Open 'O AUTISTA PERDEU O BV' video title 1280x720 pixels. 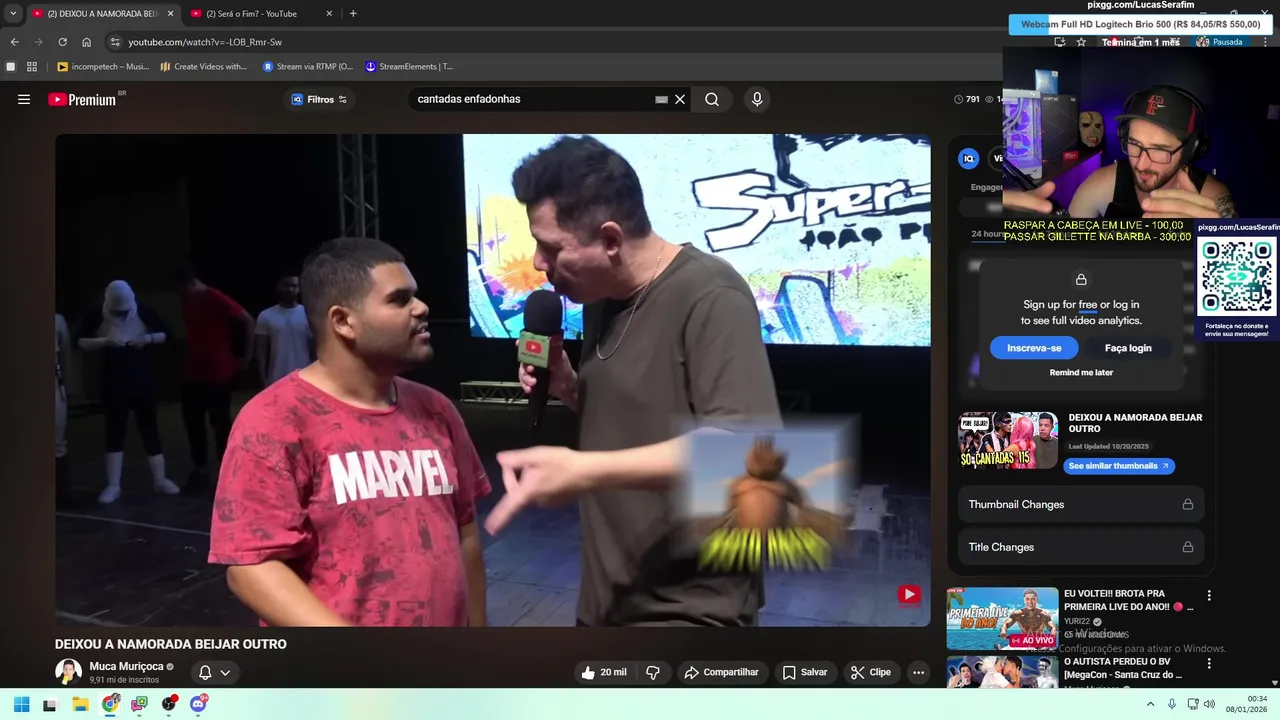1123,668
